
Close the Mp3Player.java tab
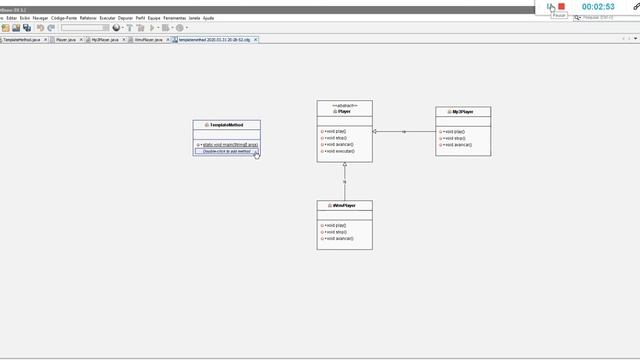124,40
